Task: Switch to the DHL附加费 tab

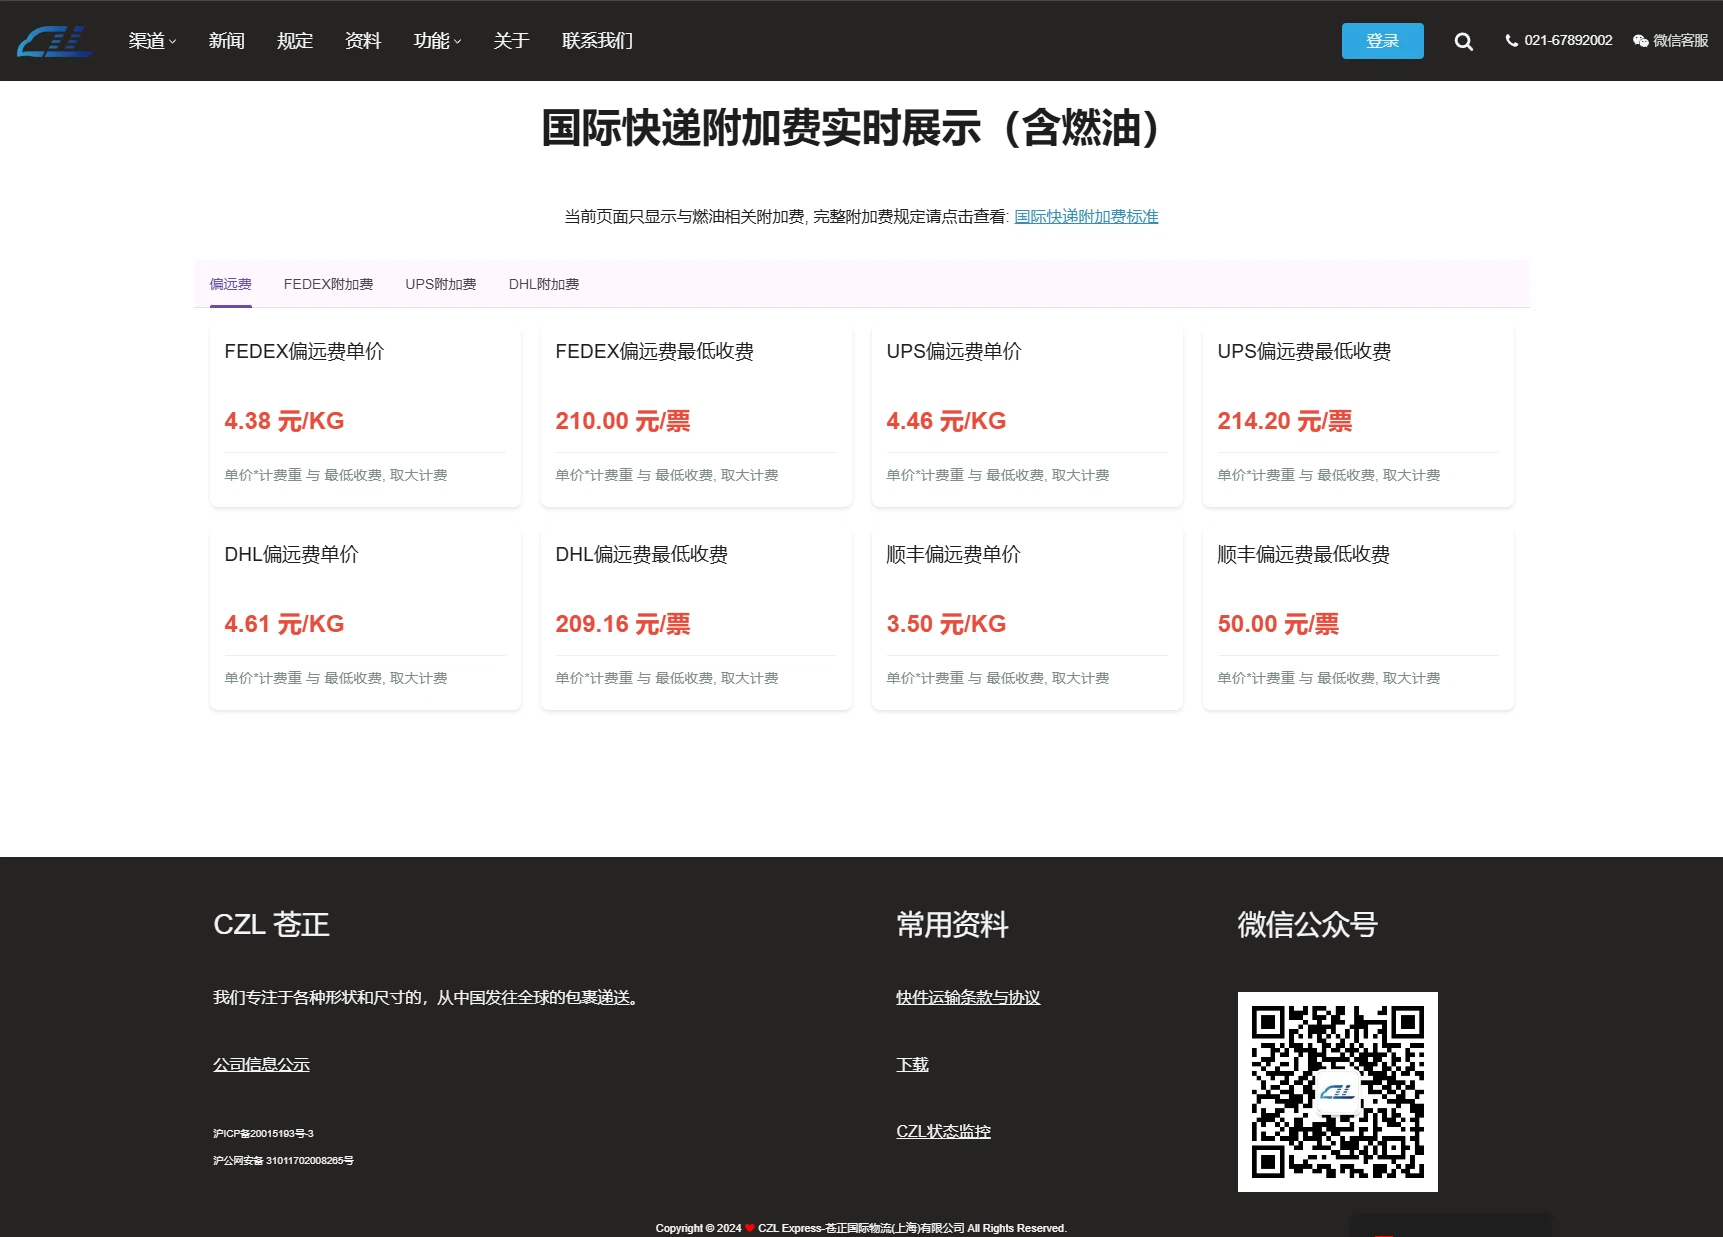Action: pyautogui.click(x=544, y=284)
